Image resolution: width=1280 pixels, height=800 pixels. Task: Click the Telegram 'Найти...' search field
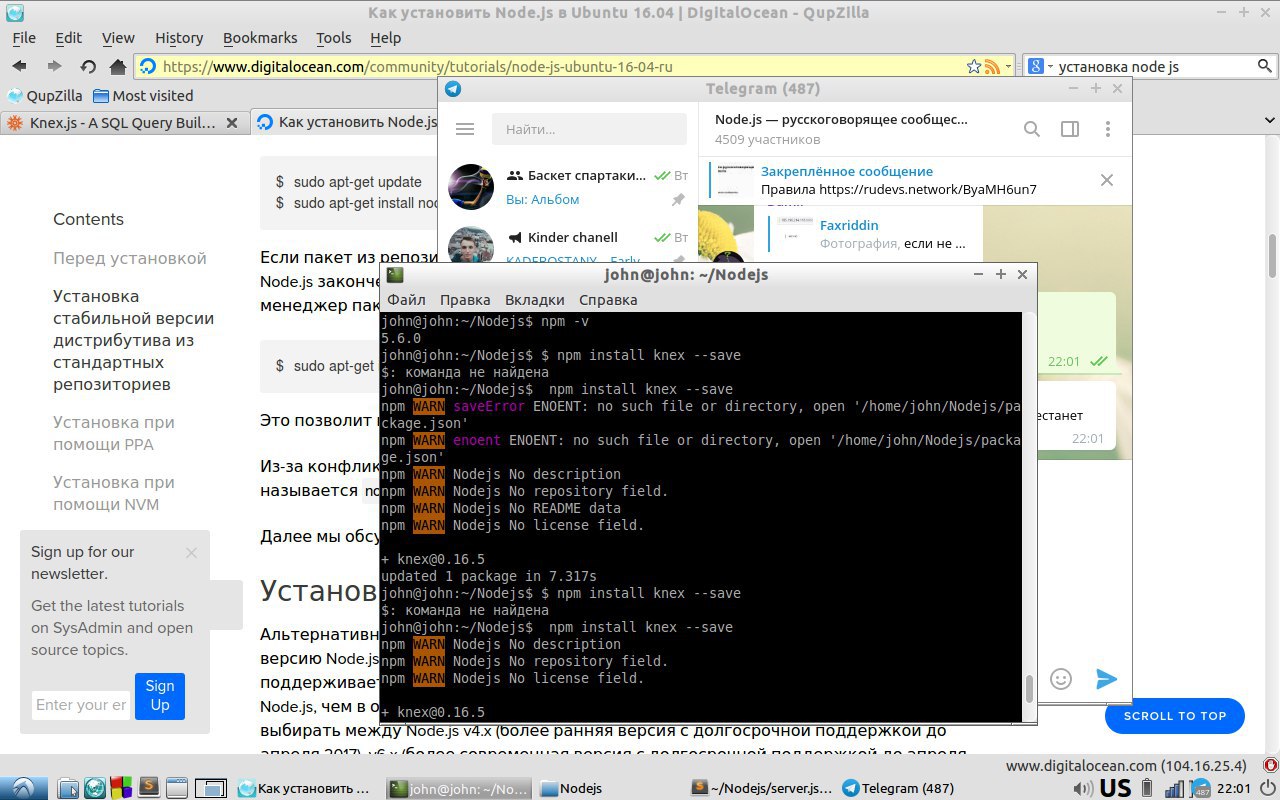tap(589, 129)
